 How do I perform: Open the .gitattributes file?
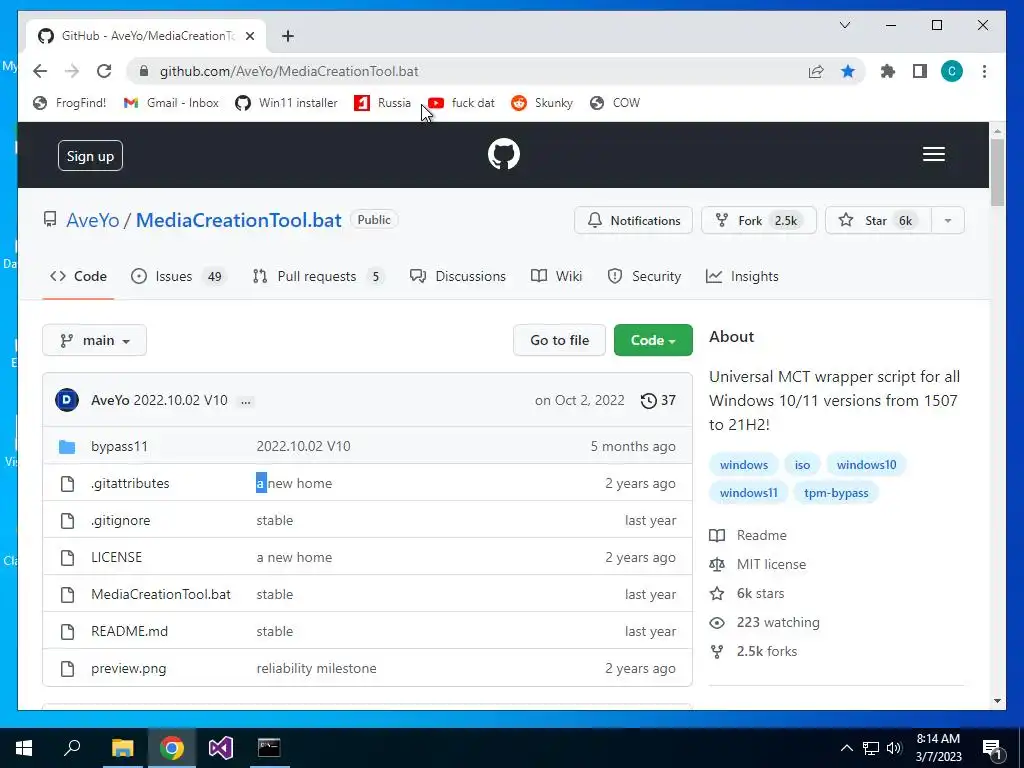130,483
